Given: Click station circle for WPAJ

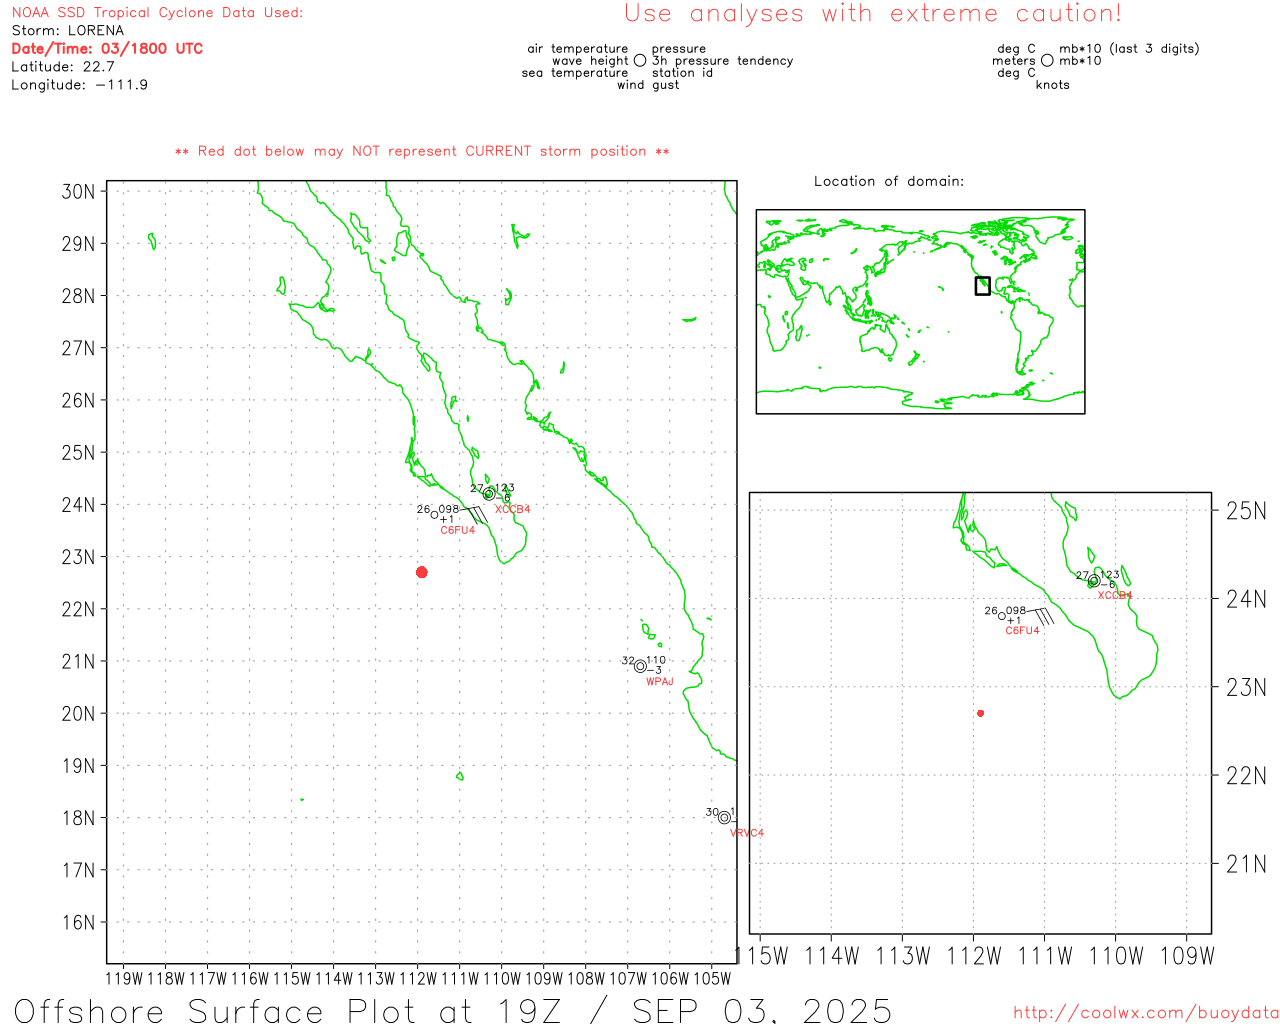Looking at the screenshot, I should click(x=640, y=666).
